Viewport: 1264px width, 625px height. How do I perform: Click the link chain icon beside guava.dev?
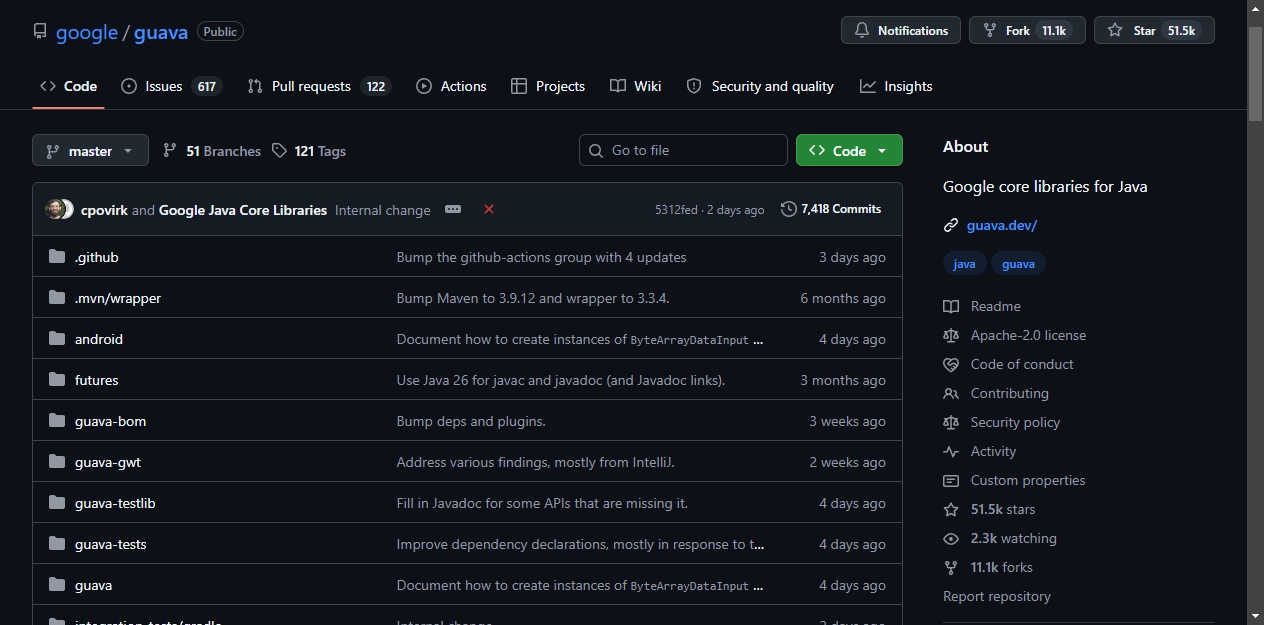[951, 225]
